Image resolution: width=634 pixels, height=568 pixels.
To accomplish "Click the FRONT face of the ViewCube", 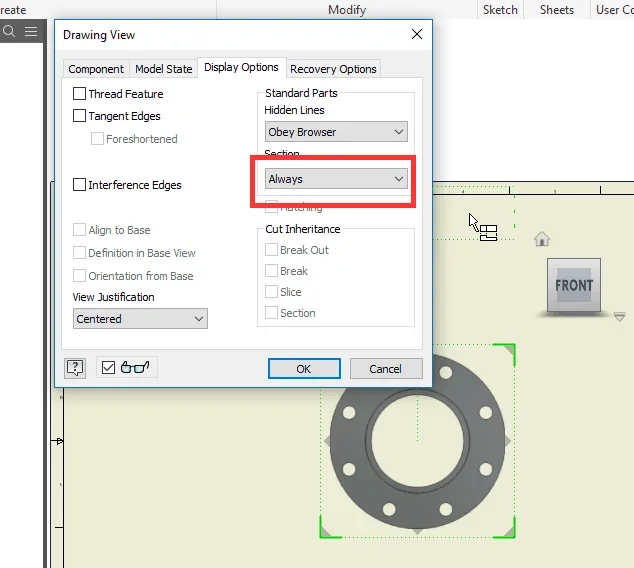I will click(574, 285).
